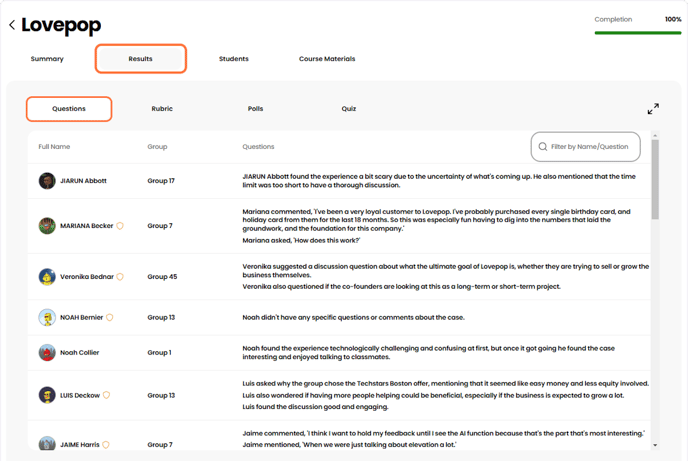Click Mariana Becker's badge icon

(120, 226)
